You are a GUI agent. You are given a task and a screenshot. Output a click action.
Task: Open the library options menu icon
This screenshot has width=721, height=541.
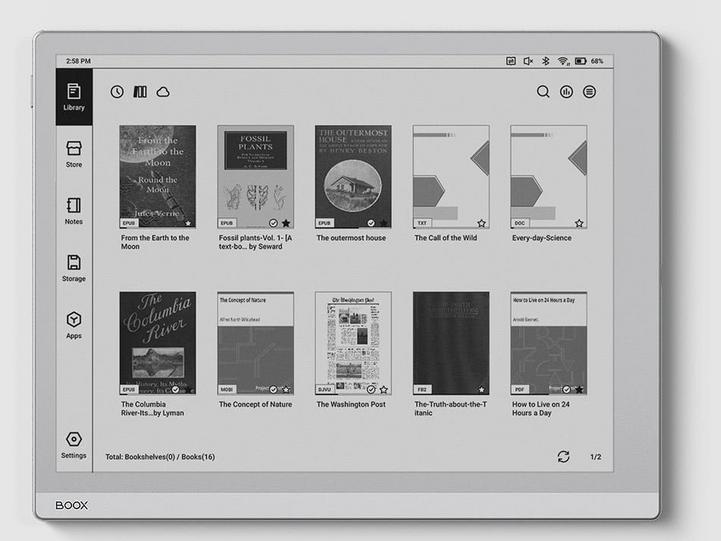click(x=590, y=92)
